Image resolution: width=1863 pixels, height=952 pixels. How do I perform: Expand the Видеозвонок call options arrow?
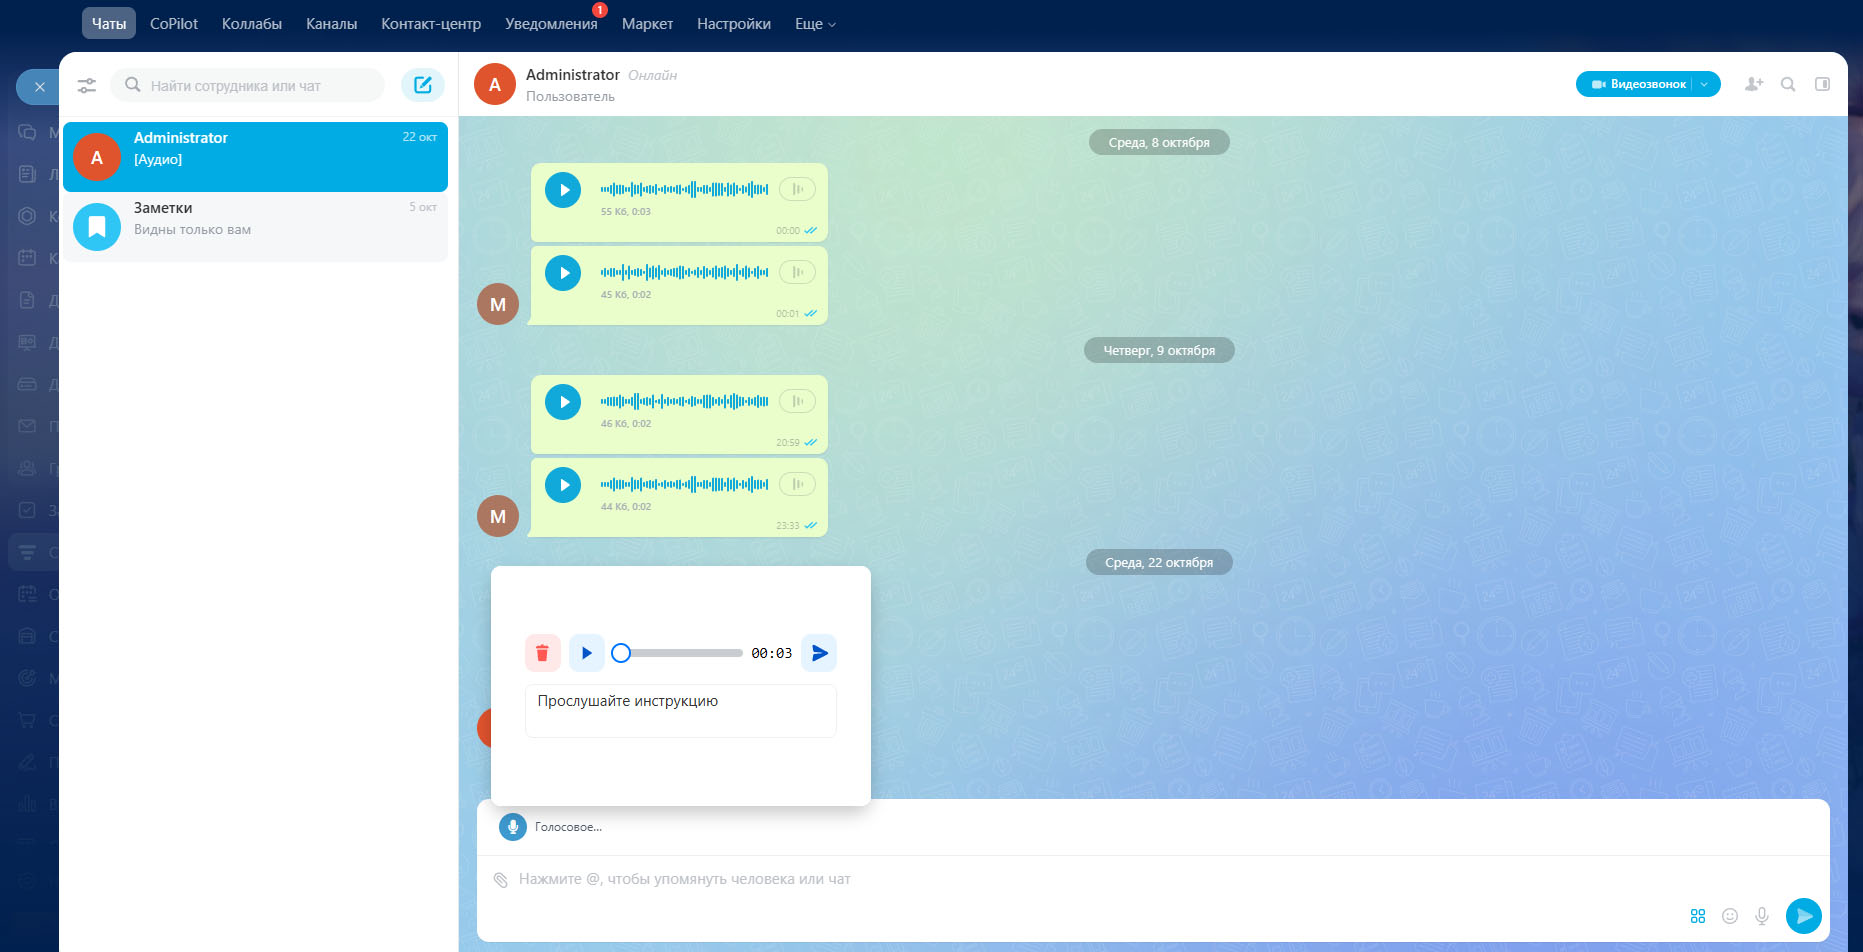1705,84
